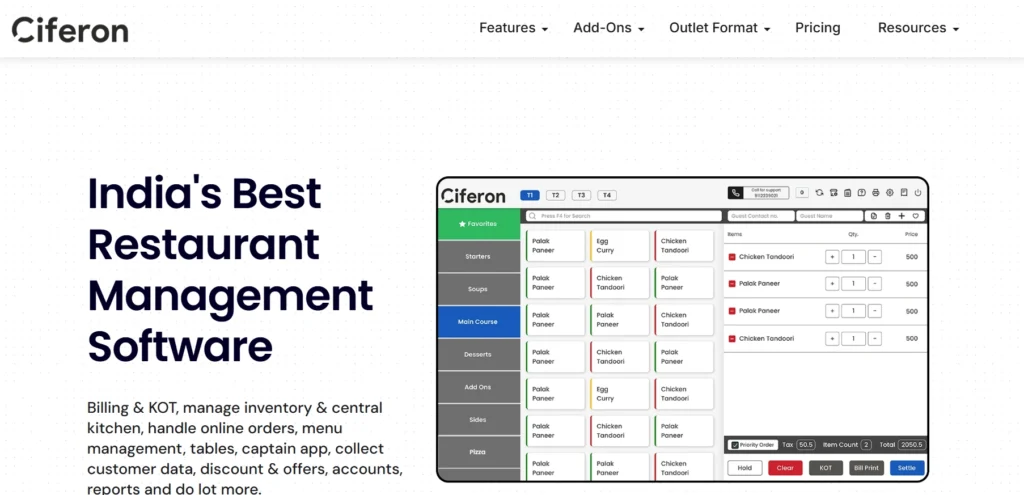1024x495 pixels.
Task: Remove first Chicken Tandoori using red minus icon
Action: tap(732, 257)
